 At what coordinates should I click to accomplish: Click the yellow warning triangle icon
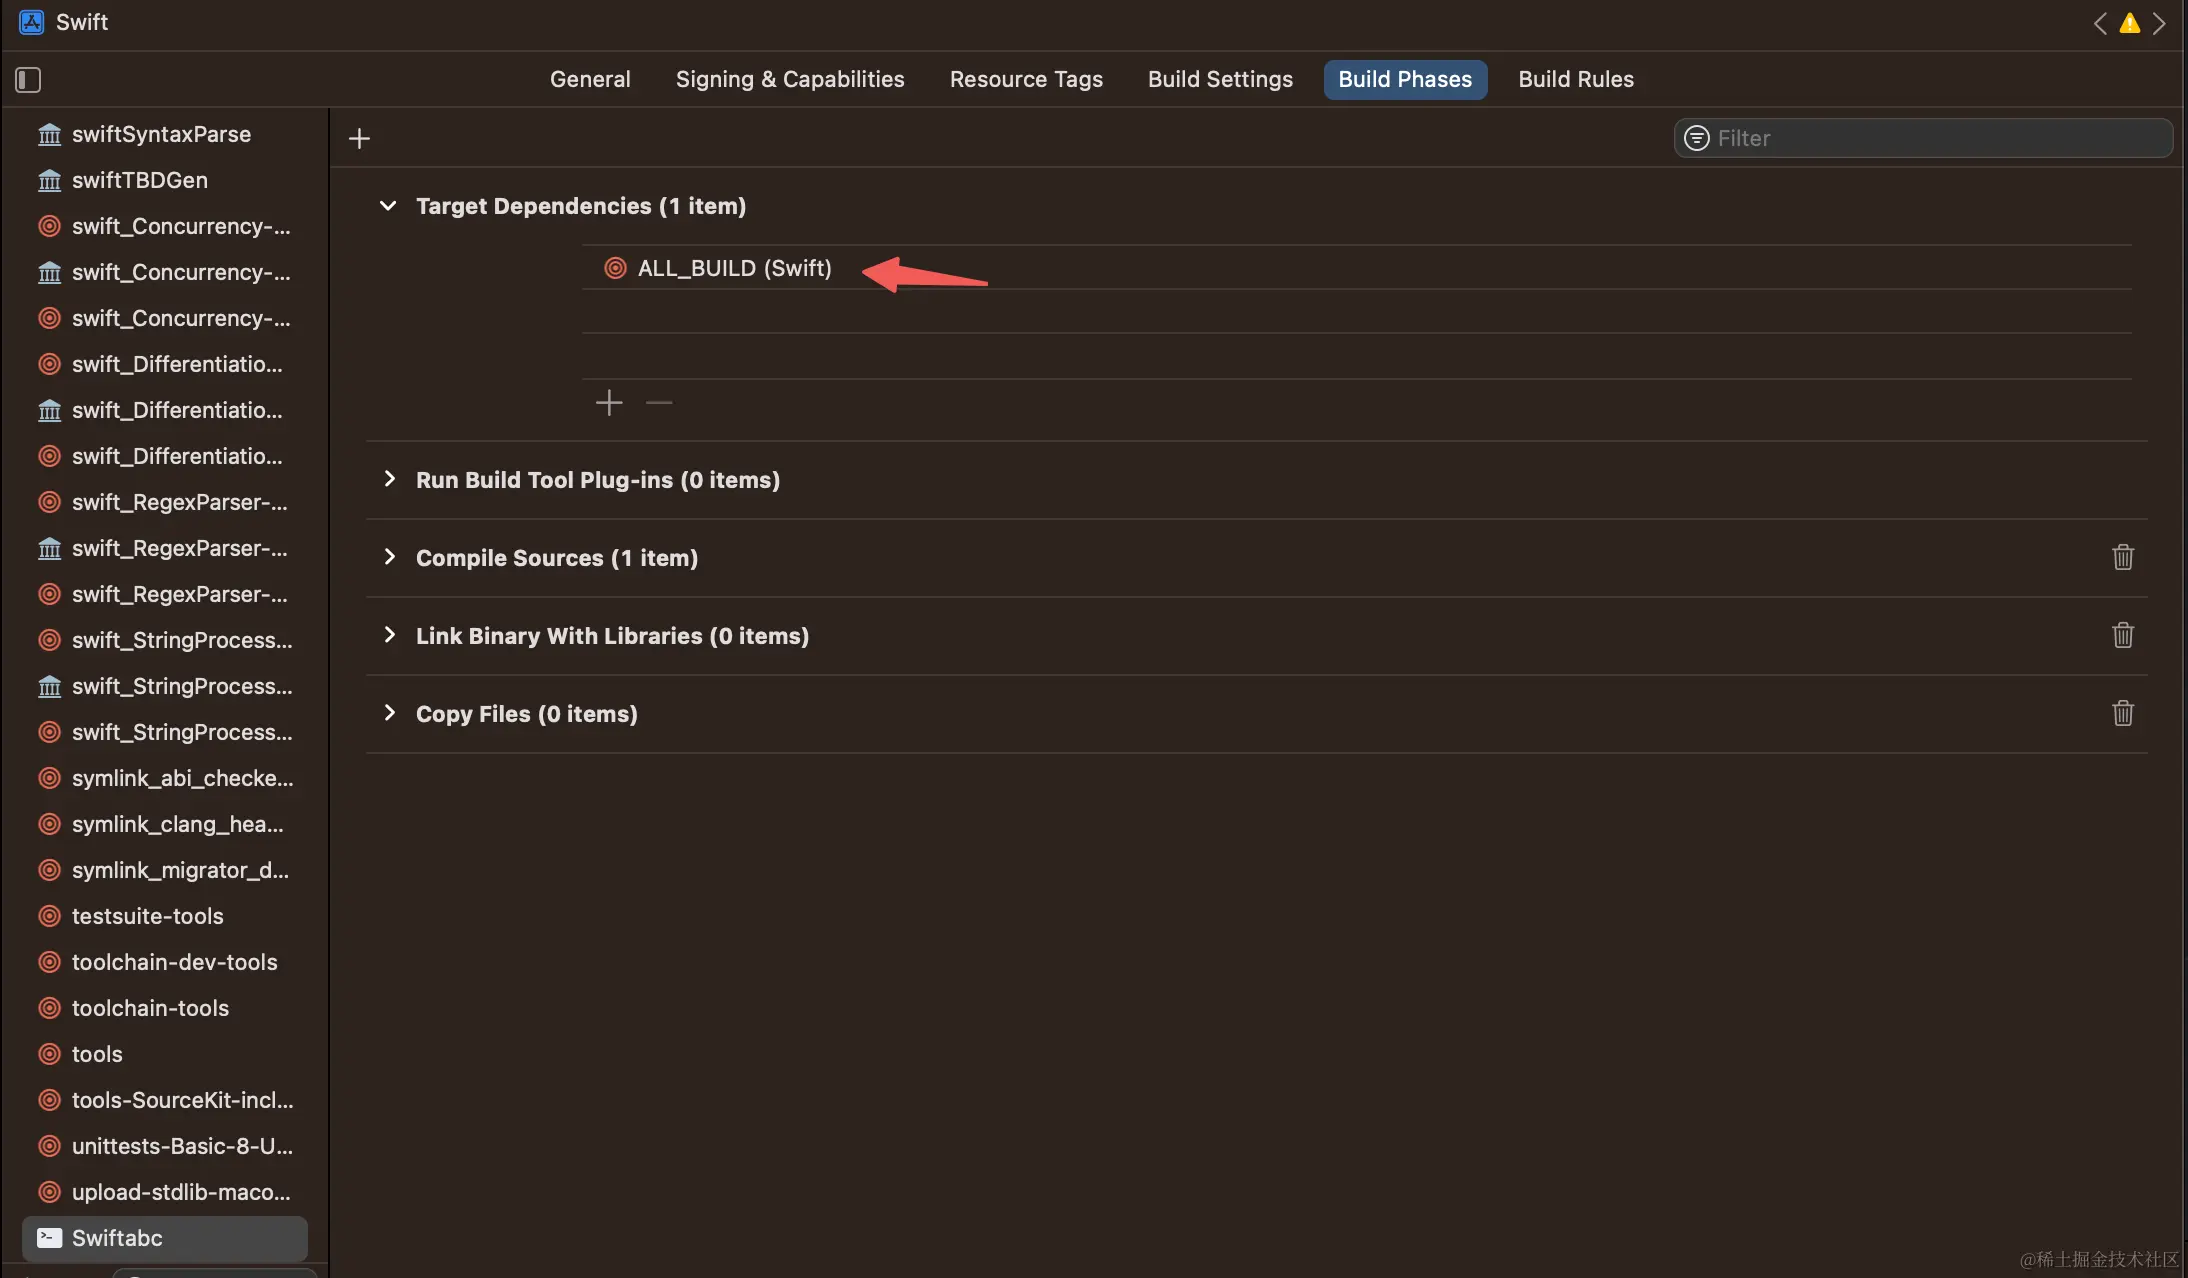click(x=2130, y=23)
